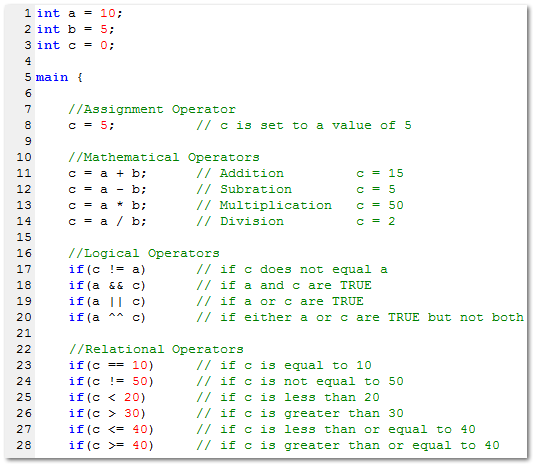The image size is (538, 467).
Task: Click the red value 50 on line 24
Action: pos(140,381)
